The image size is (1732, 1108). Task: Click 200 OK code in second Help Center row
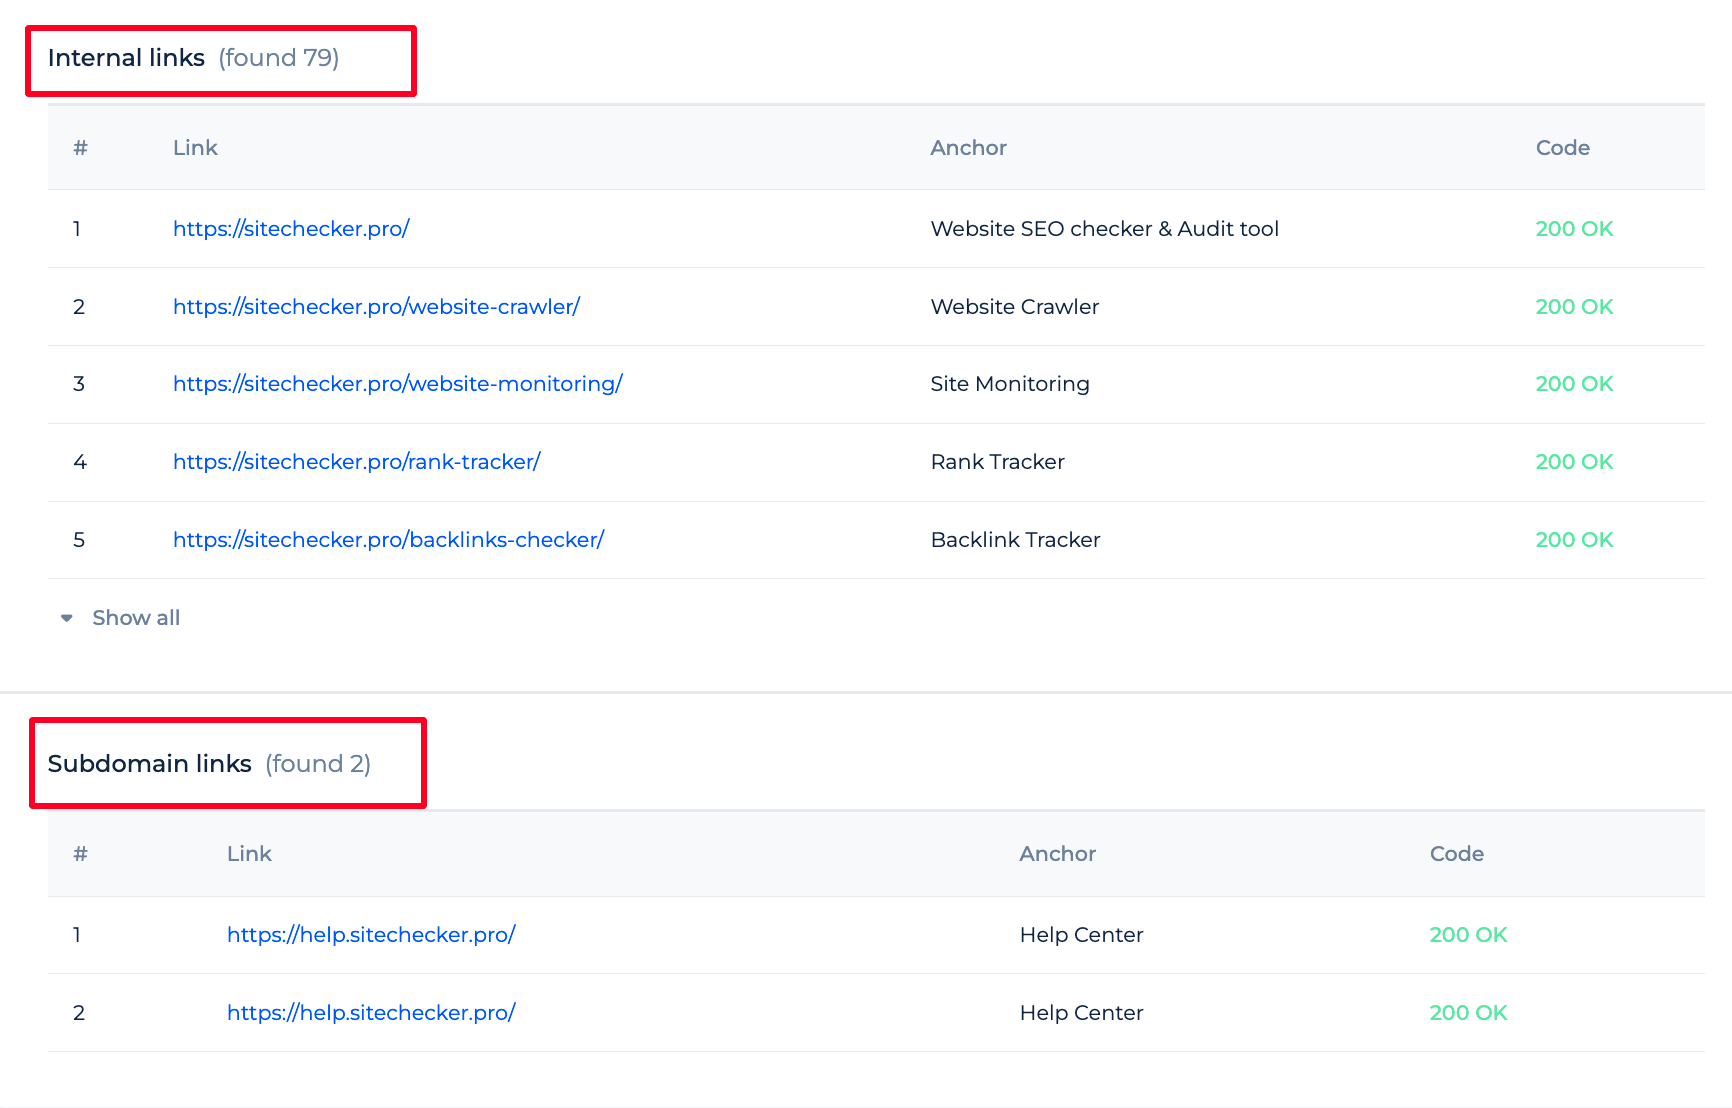tap(1469, 1013)
